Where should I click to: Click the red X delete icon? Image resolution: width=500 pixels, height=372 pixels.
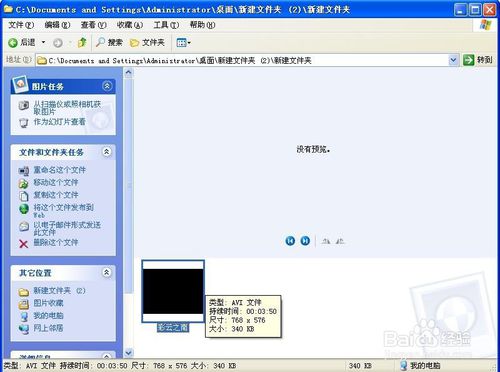click(x=23, y=244)
